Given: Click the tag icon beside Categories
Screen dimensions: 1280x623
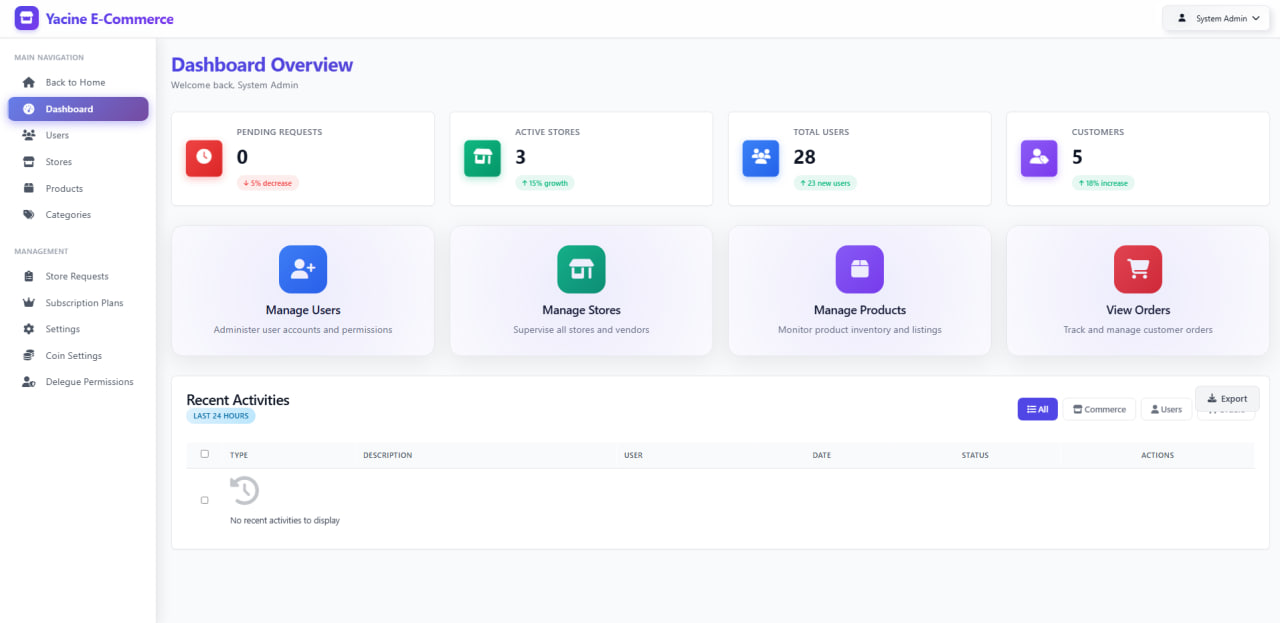Looking at the screenshot, I should click(28, 215).
